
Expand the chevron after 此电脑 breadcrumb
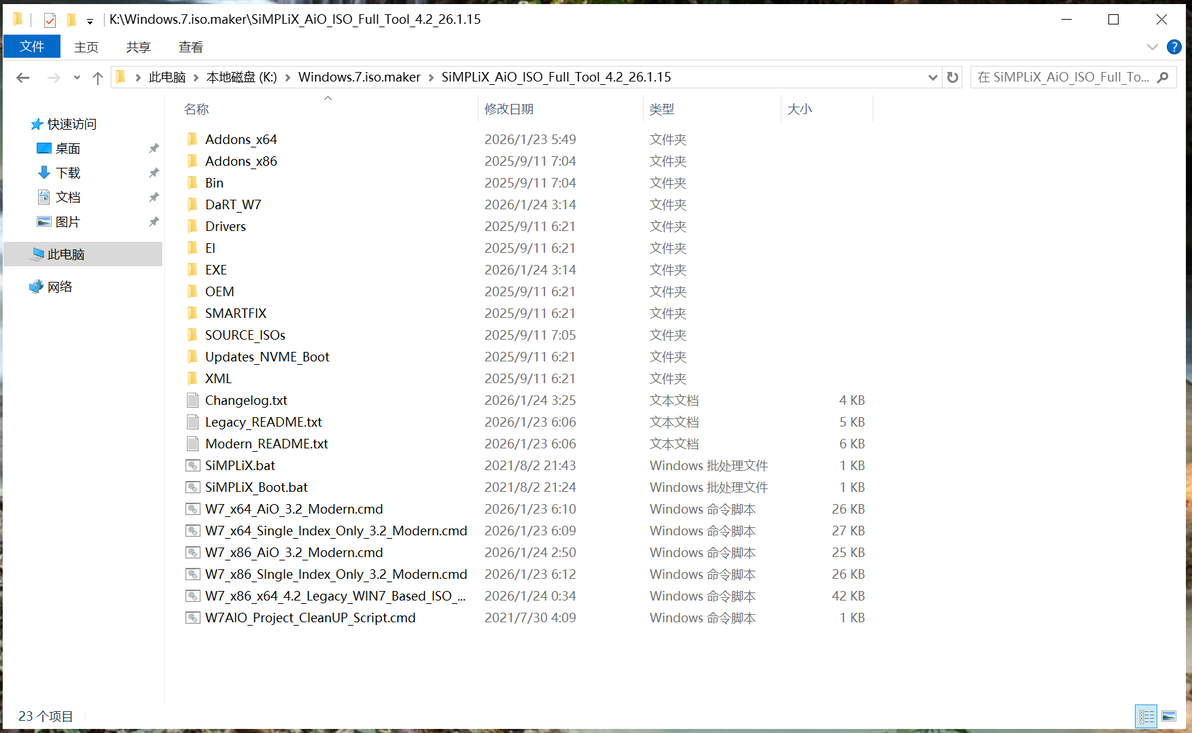[196, 77]
